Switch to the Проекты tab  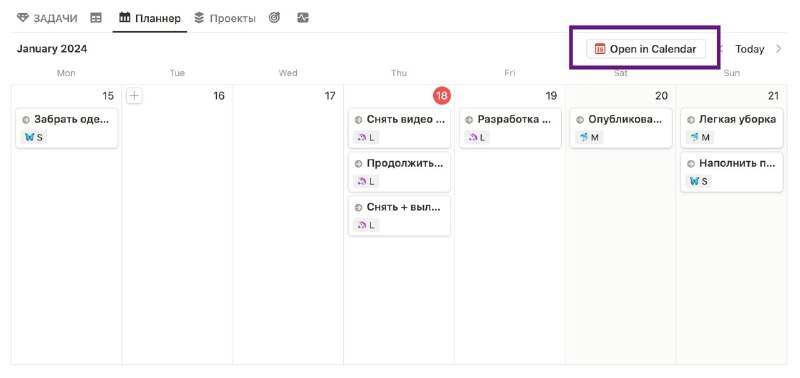[x=225, y=18]
